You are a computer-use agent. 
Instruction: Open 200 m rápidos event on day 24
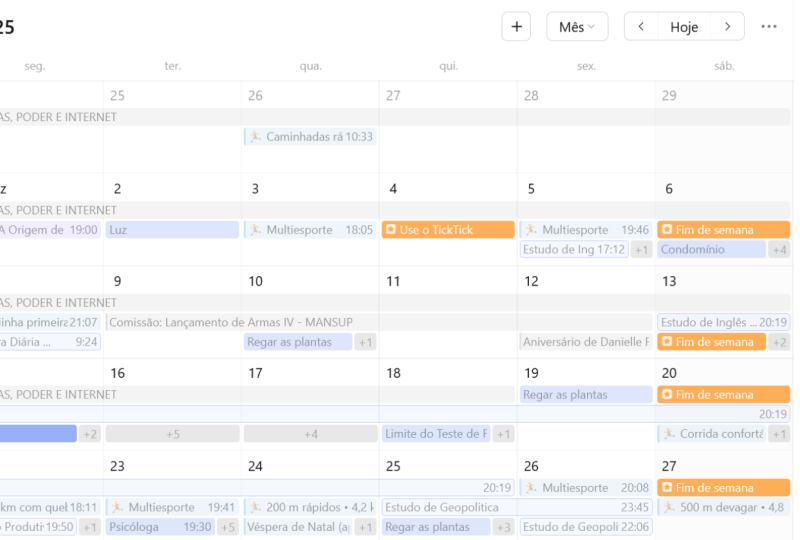coord(310,507)
